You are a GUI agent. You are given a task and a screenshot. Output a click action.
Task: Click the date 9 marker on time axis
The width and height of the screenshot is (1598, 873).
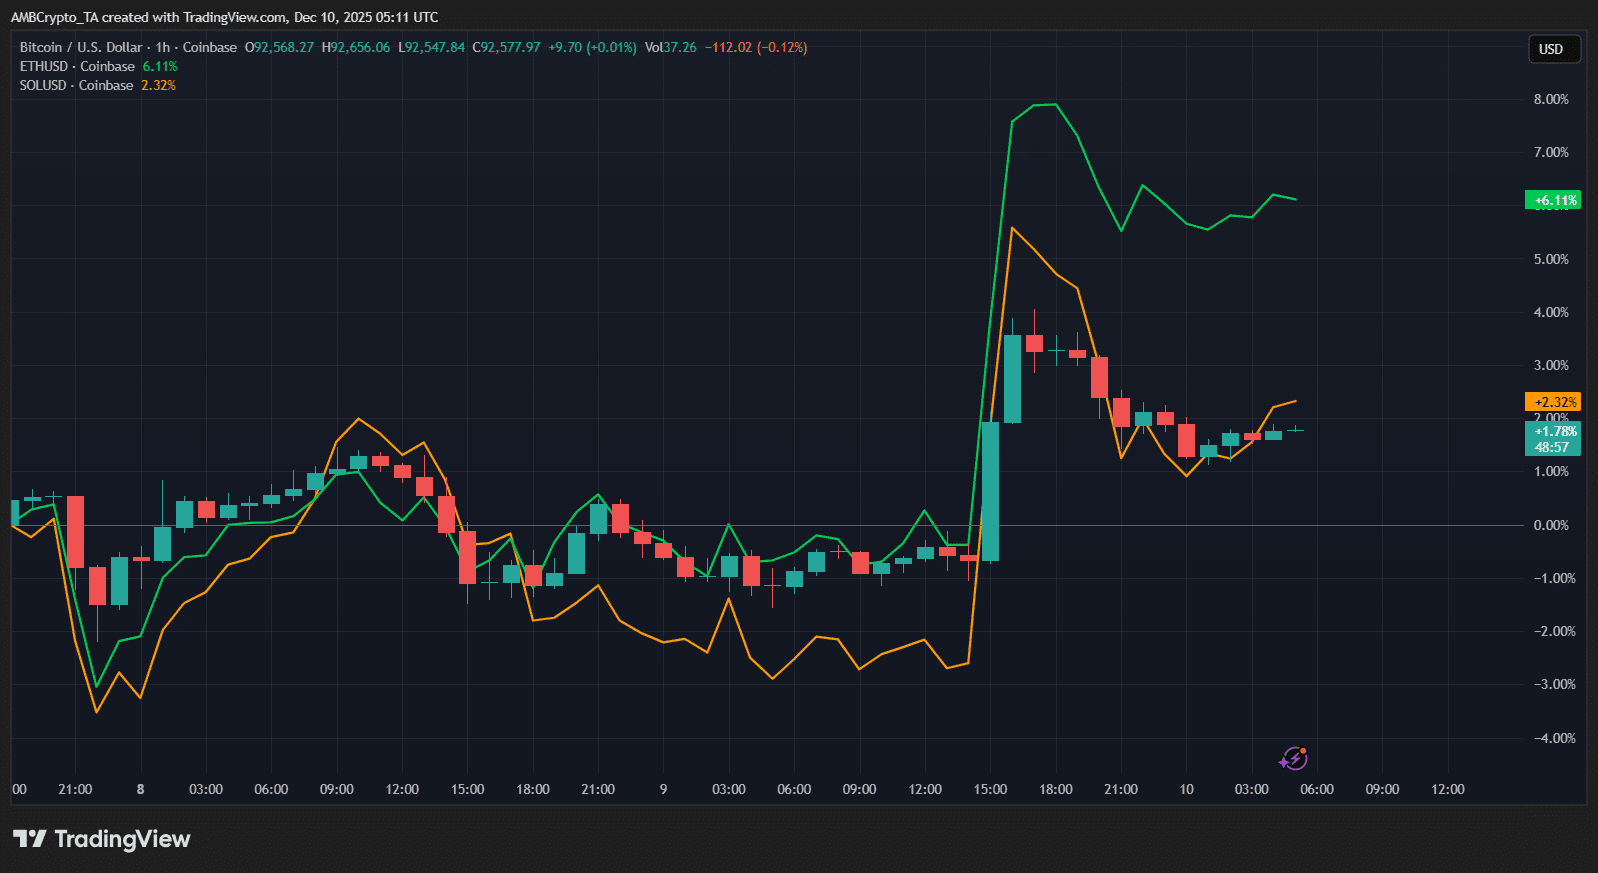pos(663,789)
